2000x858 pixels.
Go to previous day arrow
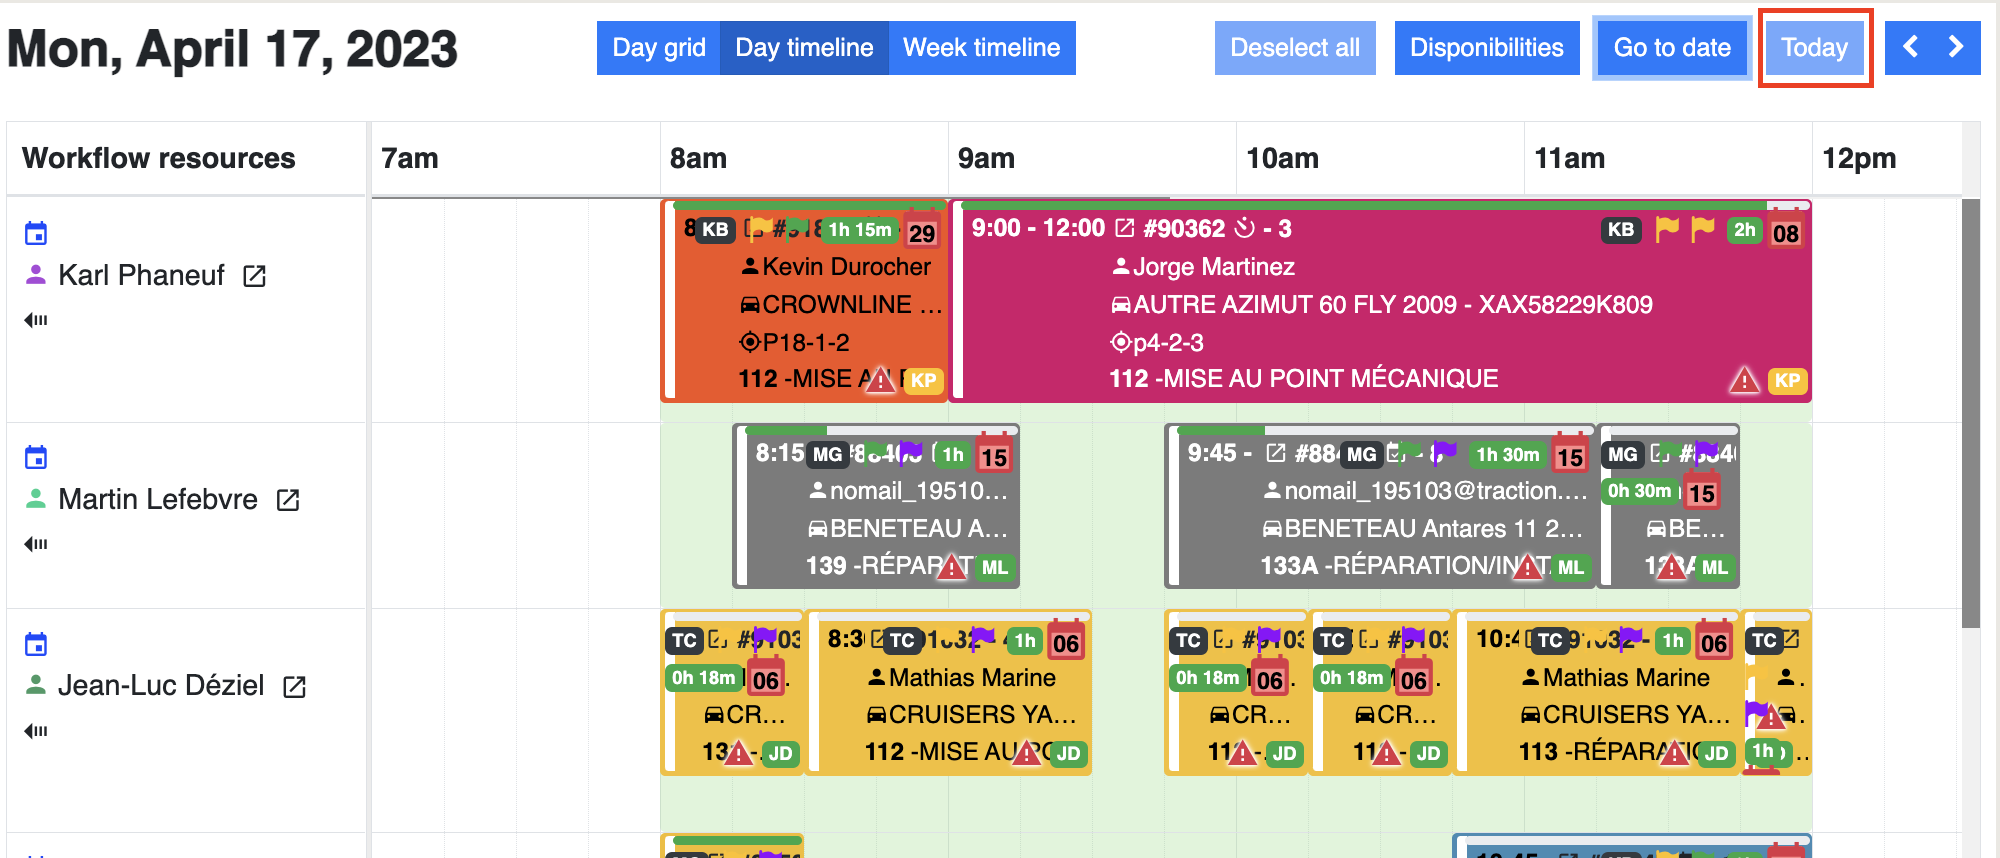tap(1910, 47)
